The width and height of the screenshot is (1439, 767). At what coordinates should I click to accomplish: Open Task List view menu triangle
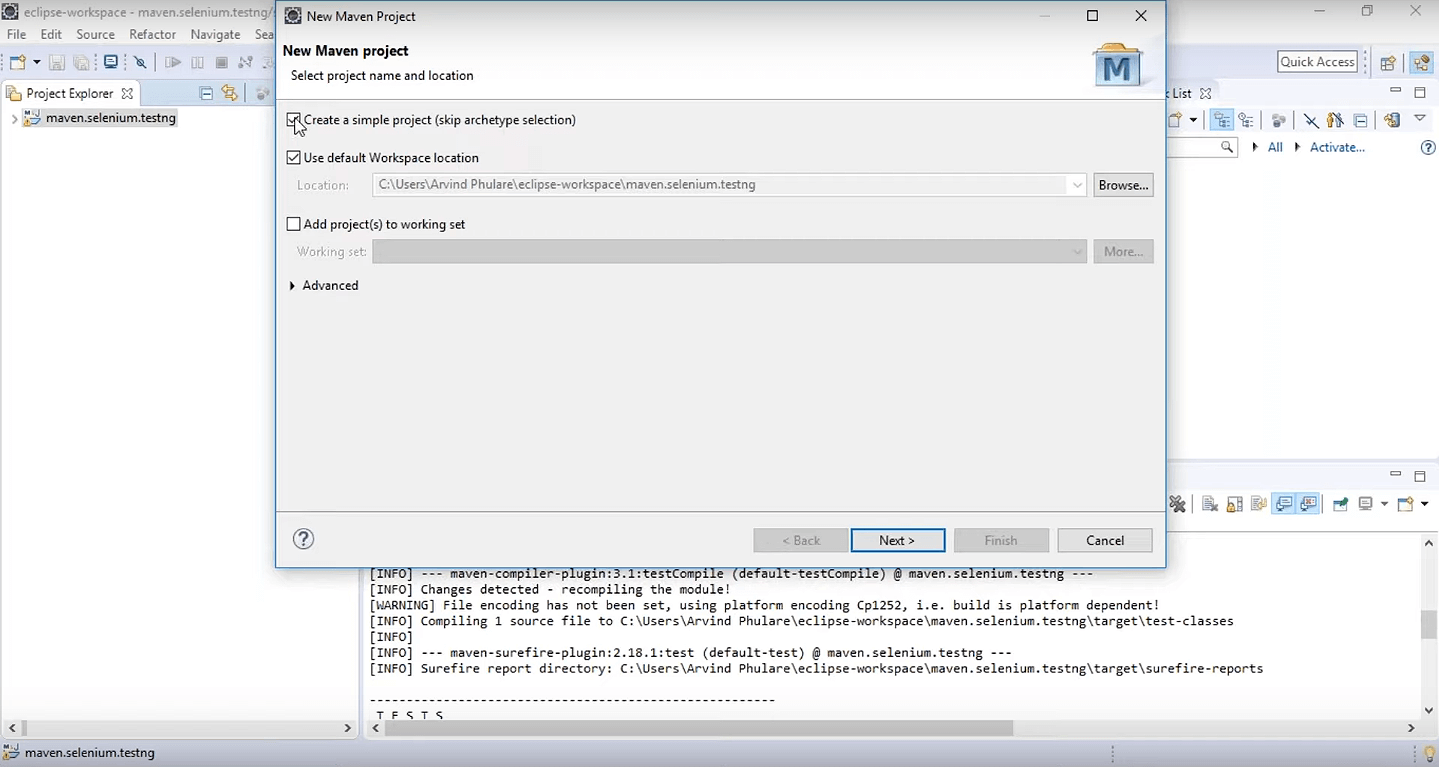coord(1420,119)
